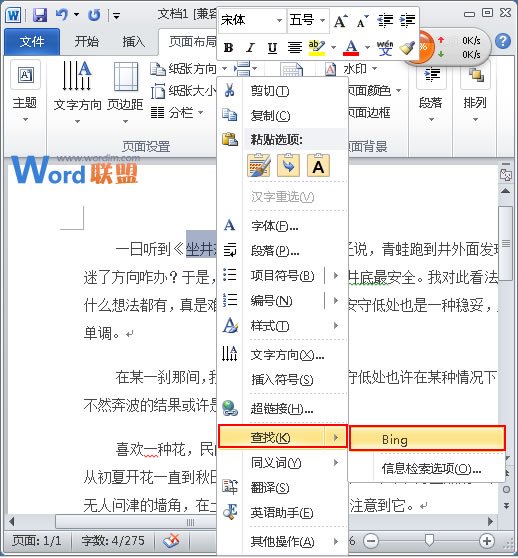This screenshot has width=518, height=558.
Task: Select Bing in the 查找 submenu
Action: (x=427, y=439)
